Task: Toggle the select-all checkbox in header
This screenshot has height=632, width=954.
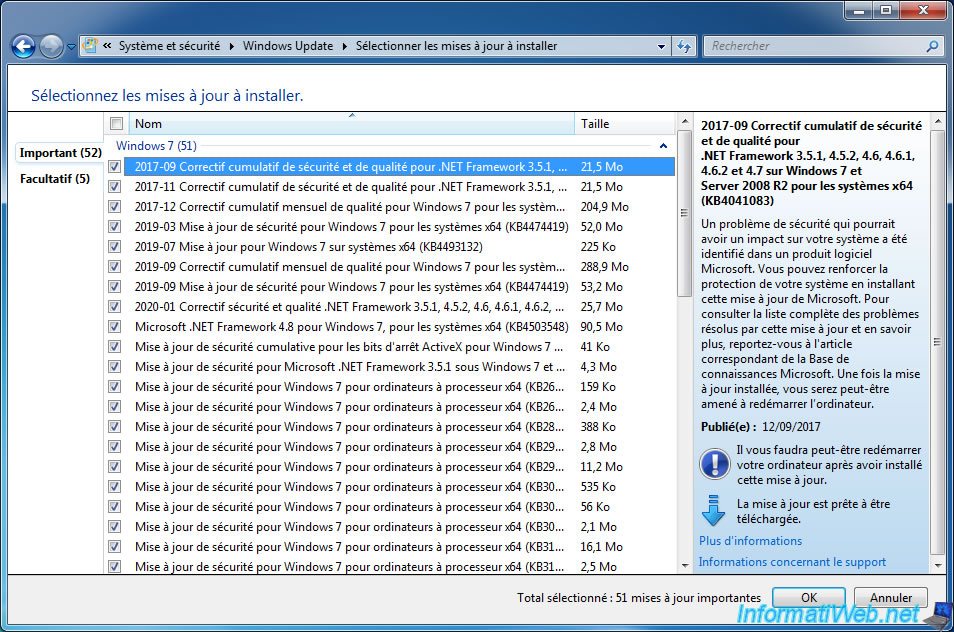Action: click(116, 124)
